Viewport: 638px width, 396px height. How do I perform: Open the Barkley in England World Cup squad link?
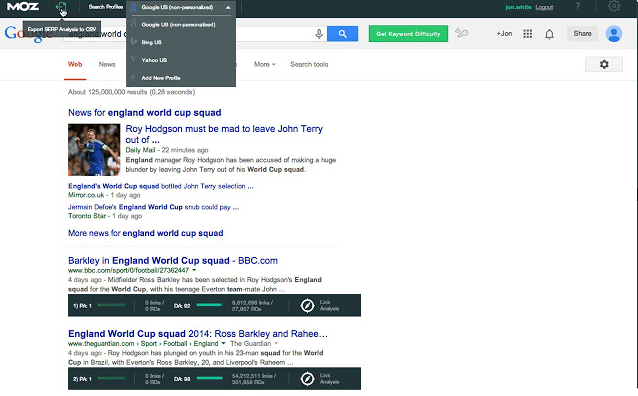(173, 260)
